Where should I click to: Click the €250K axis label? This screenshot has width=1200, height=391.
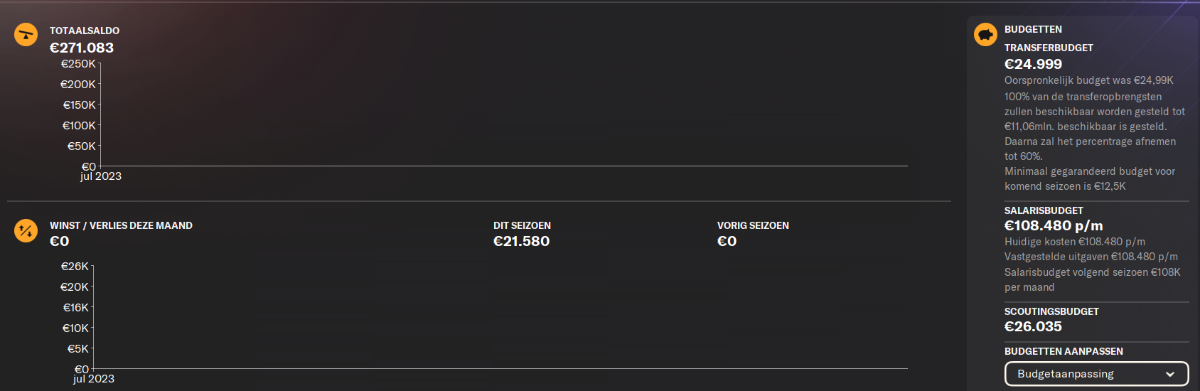79,64
